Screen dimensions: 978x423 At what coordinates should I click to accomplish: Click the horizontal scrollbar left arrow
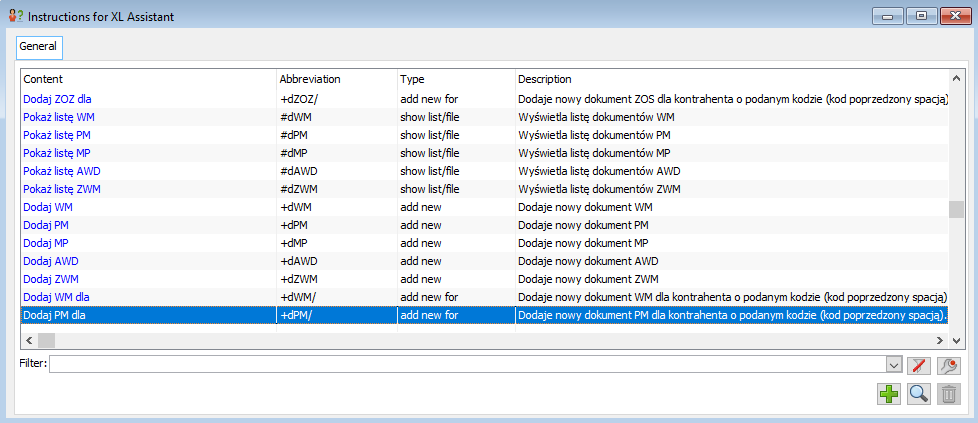(29, 340)
